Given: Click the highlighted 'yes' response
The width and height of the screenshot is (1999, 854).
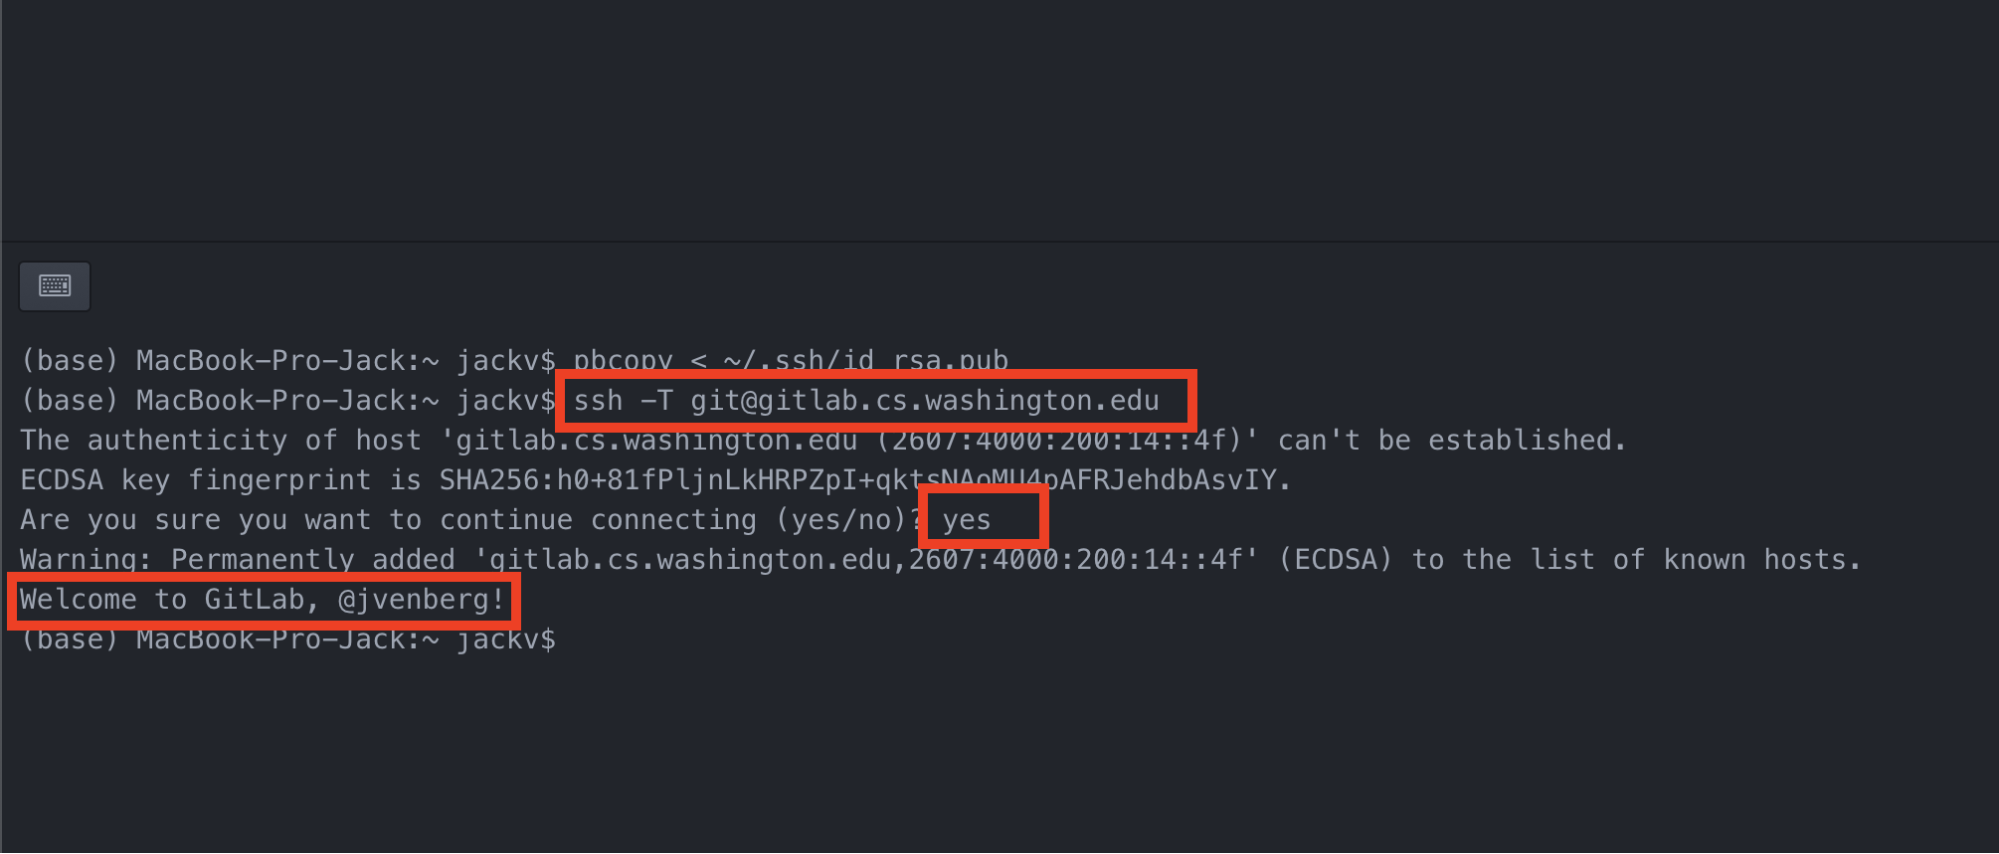Looking at the screenshot, I should (x=966, y=520).
